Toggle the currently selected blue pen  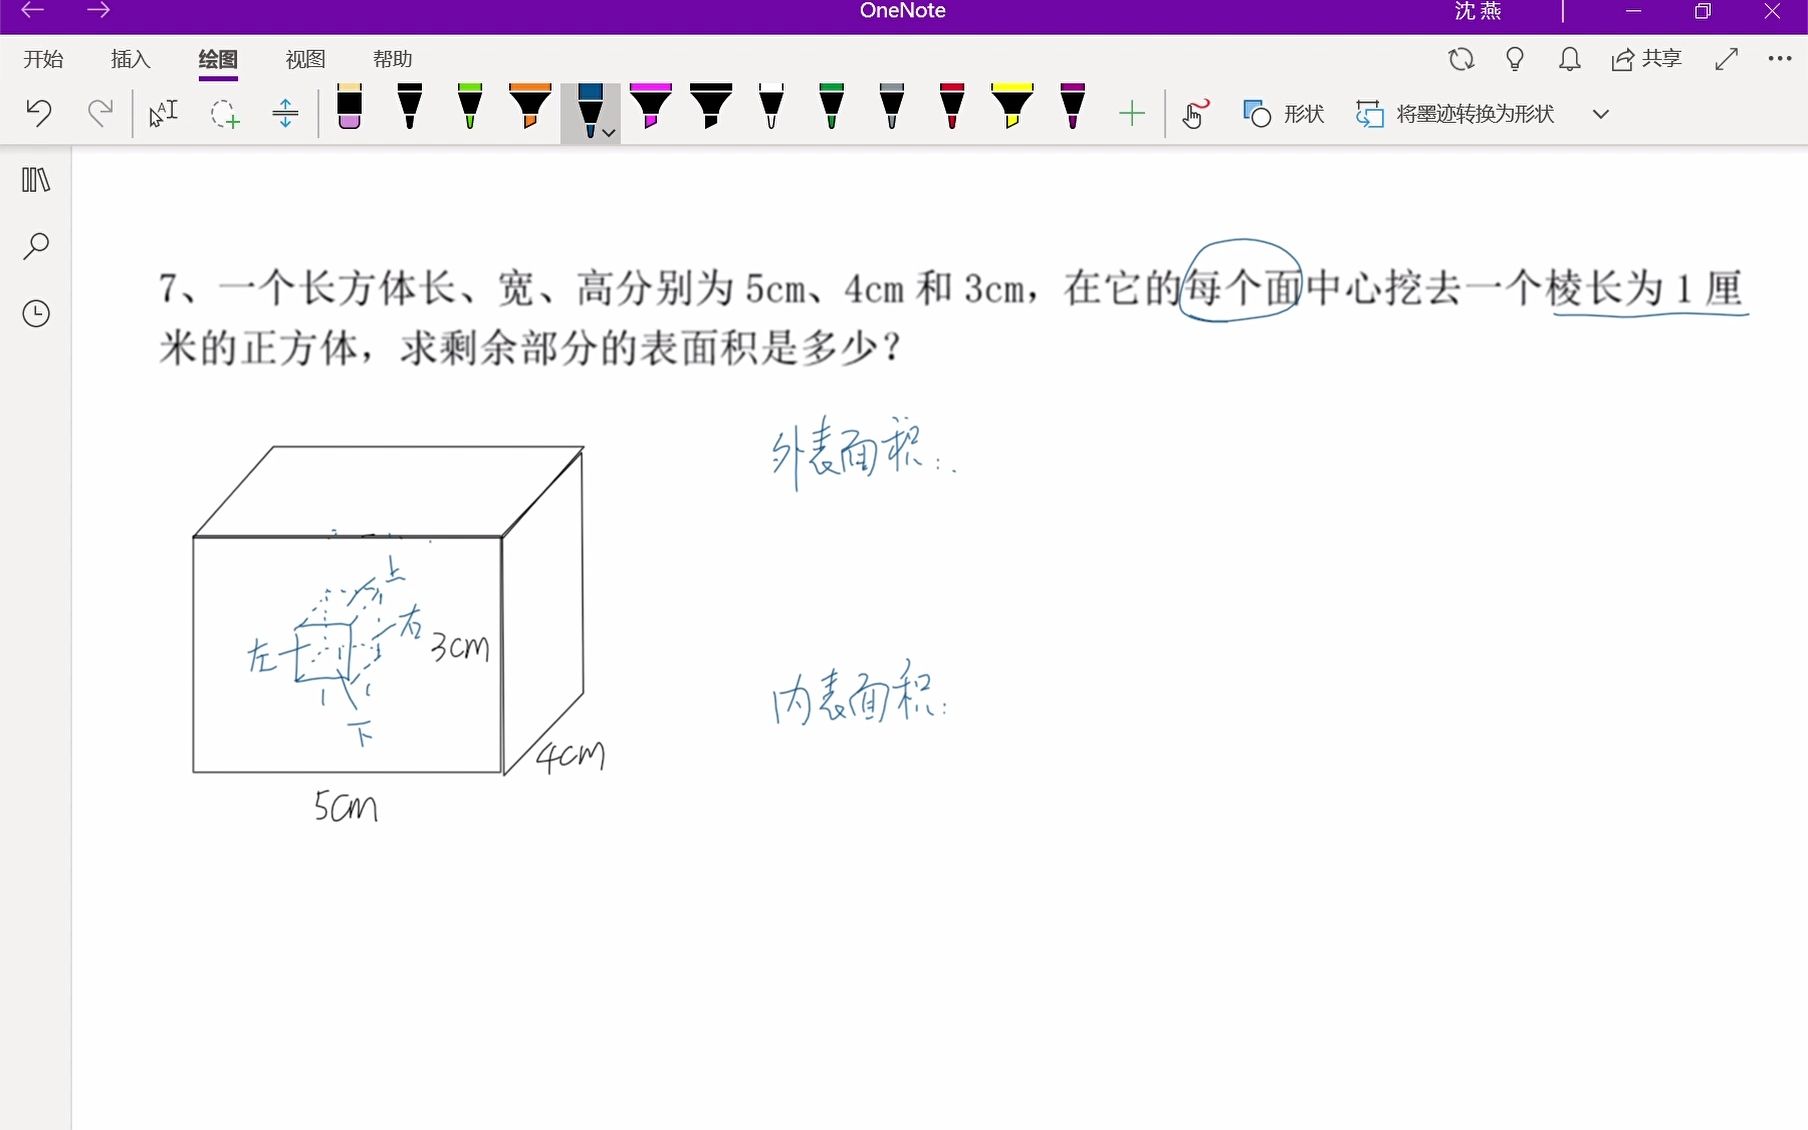(590, 108)
